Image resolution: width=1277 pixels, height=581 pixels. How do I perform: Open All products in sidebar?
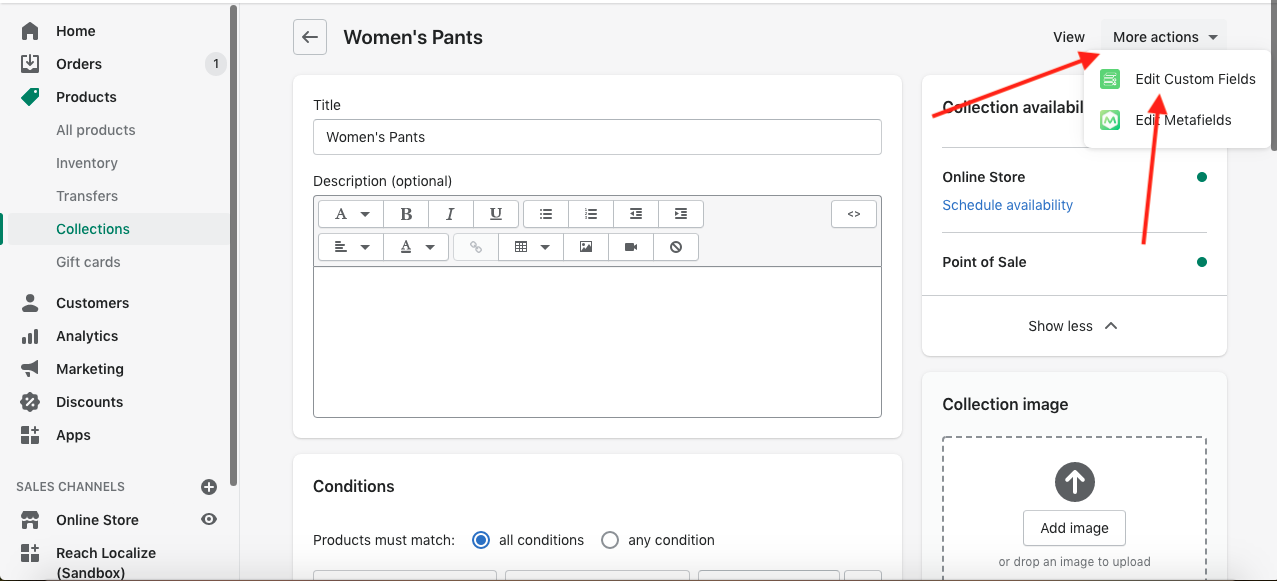click(x=96, y=130)
